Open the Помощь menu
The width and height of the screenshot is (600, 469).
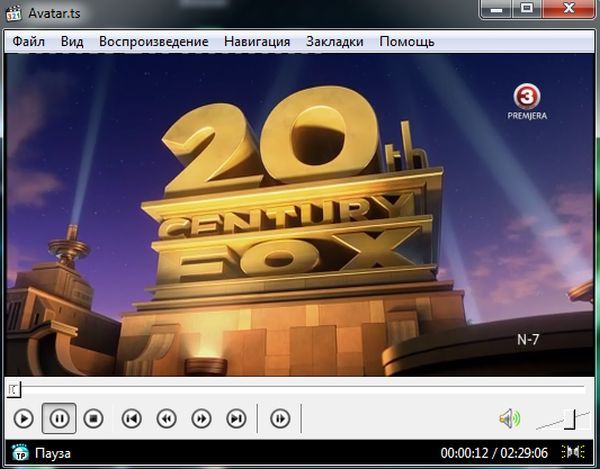coord(407,41)
